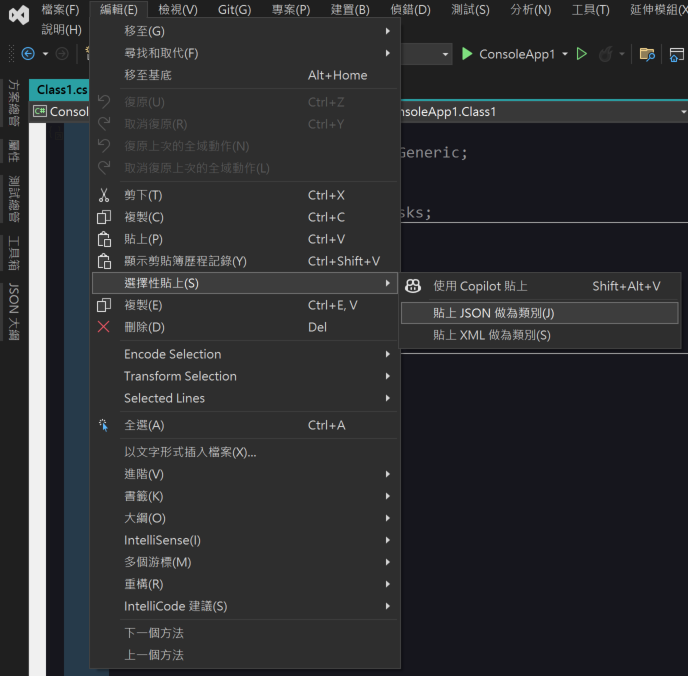Click the copy icon beside 複製(C)
This screenshot has width=688, height=676.
click(104, 217)
